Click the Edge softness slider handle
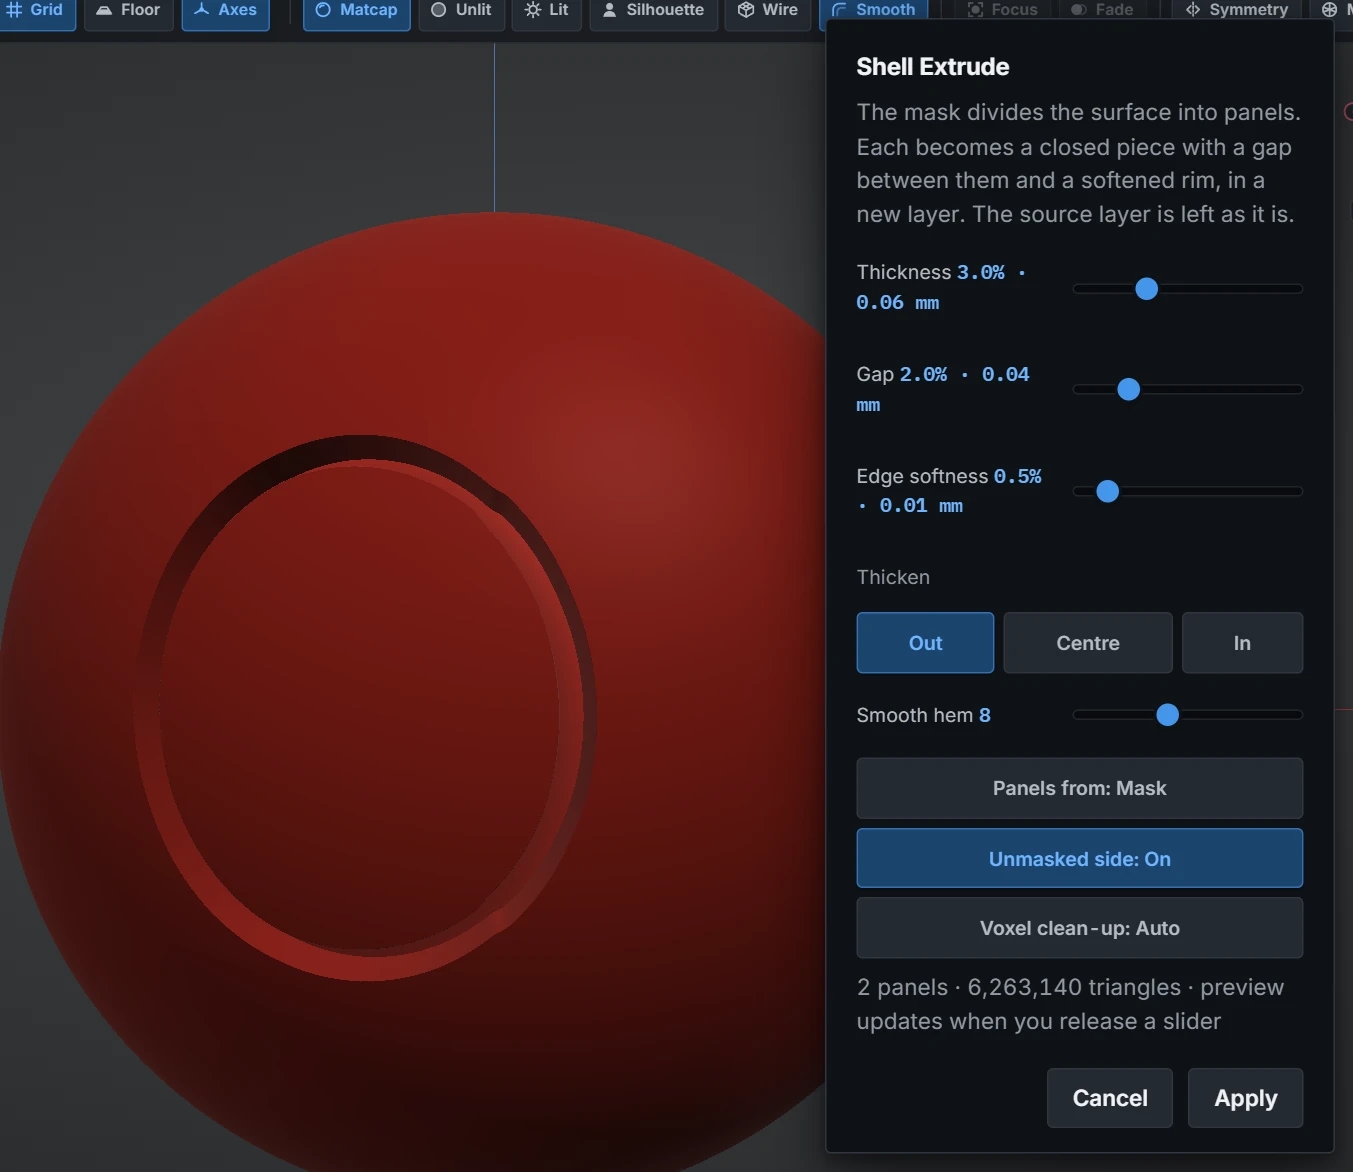Screen dimensions: 1353x1172 point(1108,492)
